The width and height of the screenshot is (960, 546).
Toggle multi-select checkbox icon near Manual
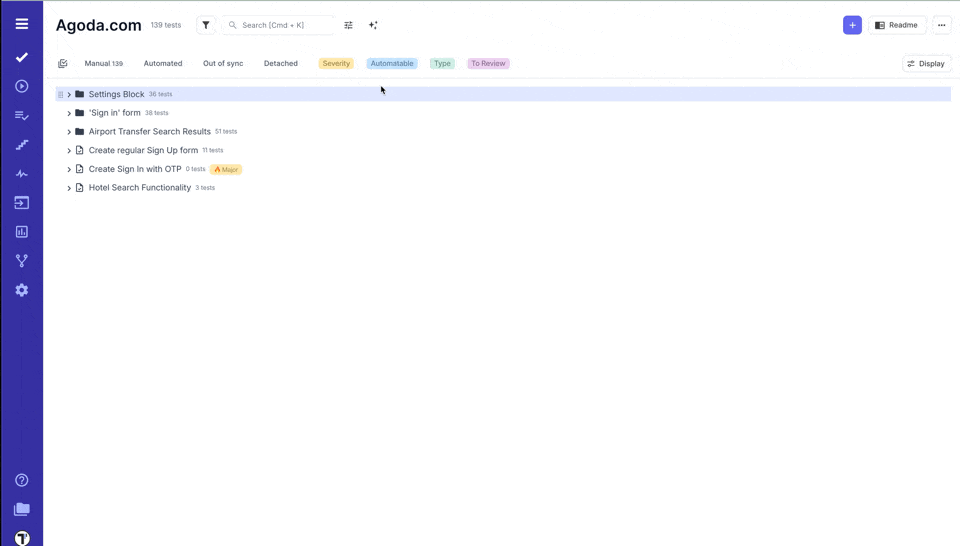pyautogui.click(x=62, y=64)
